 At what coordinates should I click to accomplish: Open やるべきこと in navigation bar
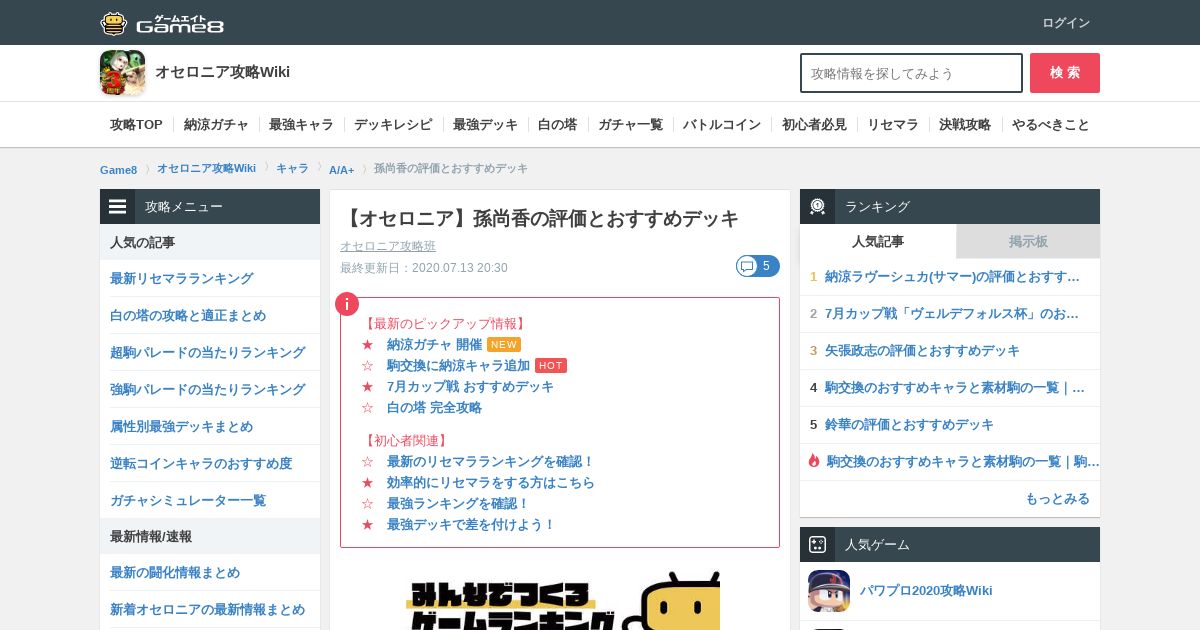click(1051, 125)
